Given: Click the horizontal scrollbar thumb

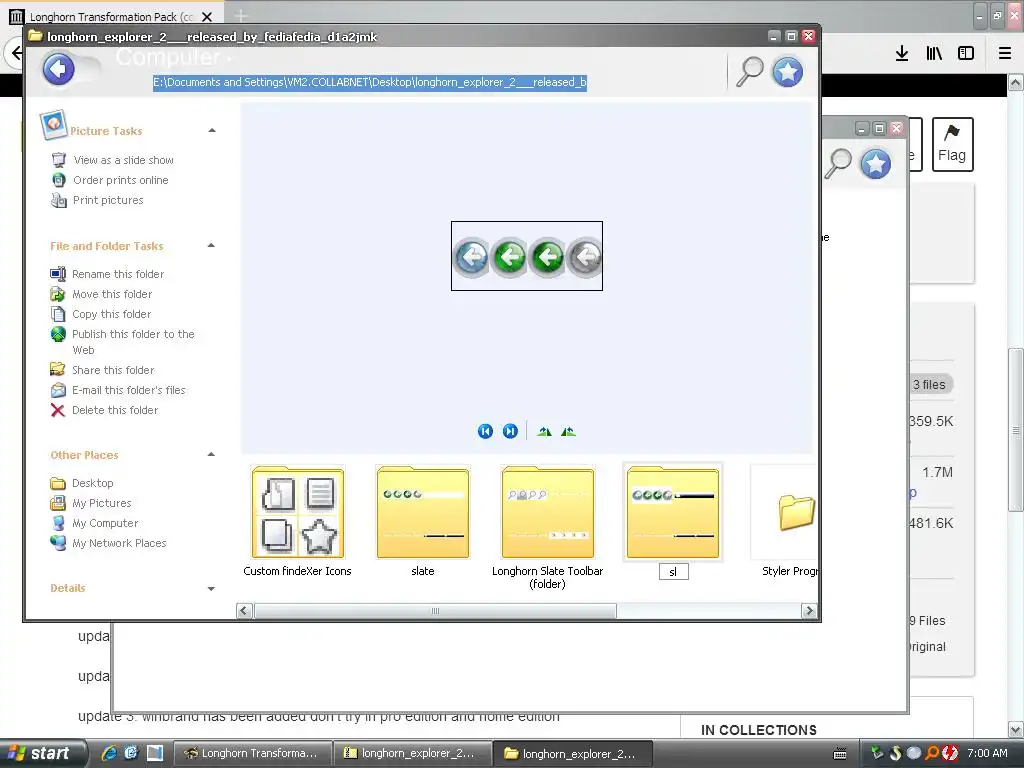Looking at the screenshot, I should coord(435,611).
